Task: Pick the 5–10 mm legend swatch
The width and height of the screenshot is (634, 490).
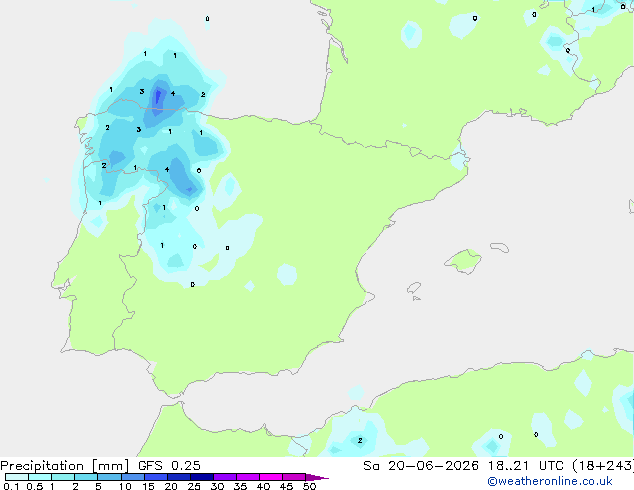Action: point(109,477)
